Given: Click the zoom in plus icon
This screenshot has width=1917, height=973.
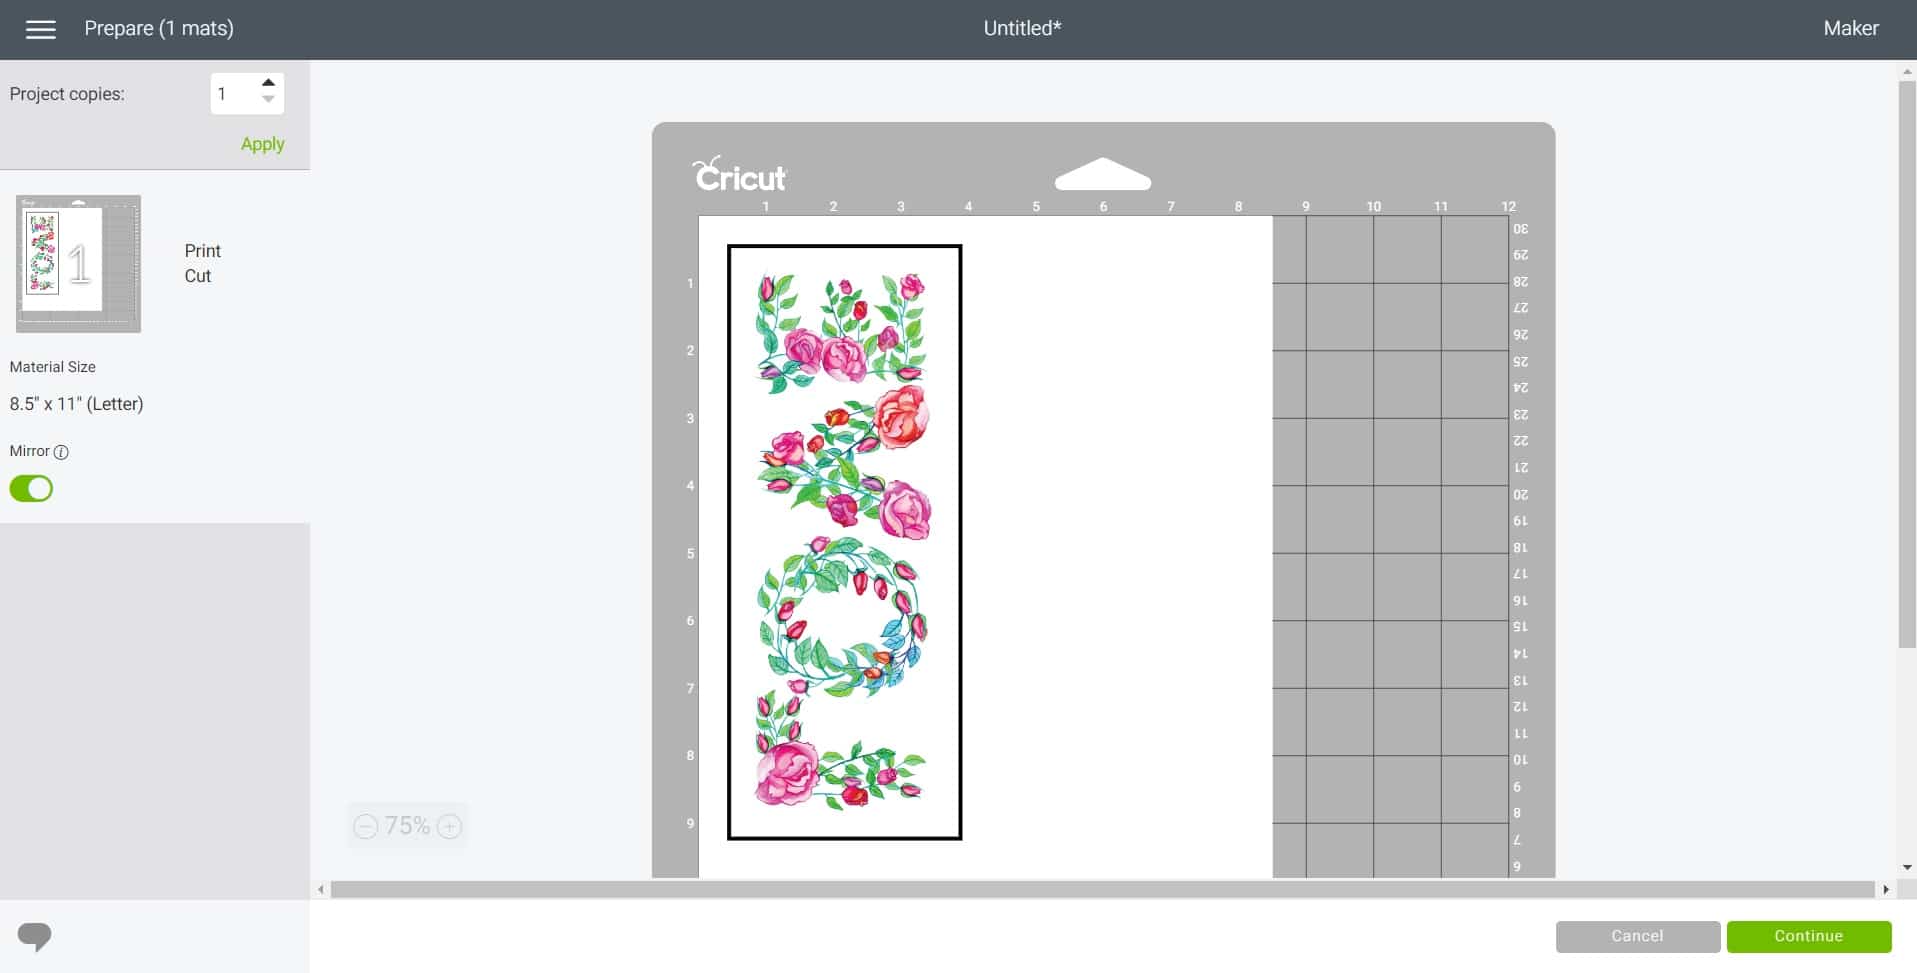Looking at the screenshot, I should 450,826.
